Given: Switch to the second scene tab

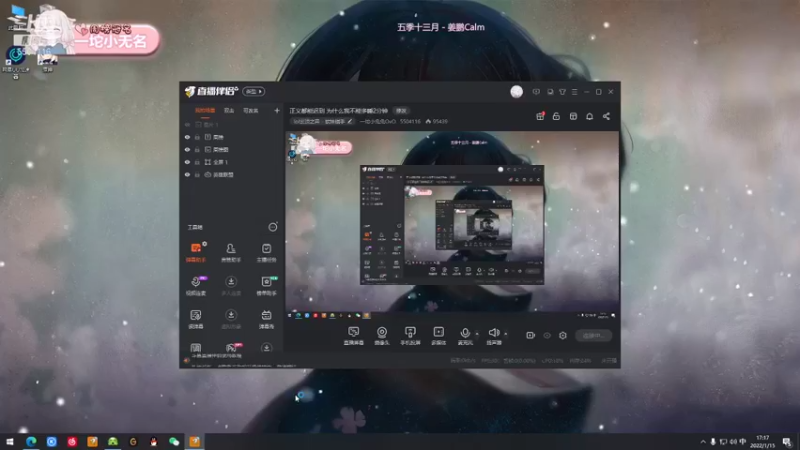Looking at the screenshot, I should coord(229,110).
